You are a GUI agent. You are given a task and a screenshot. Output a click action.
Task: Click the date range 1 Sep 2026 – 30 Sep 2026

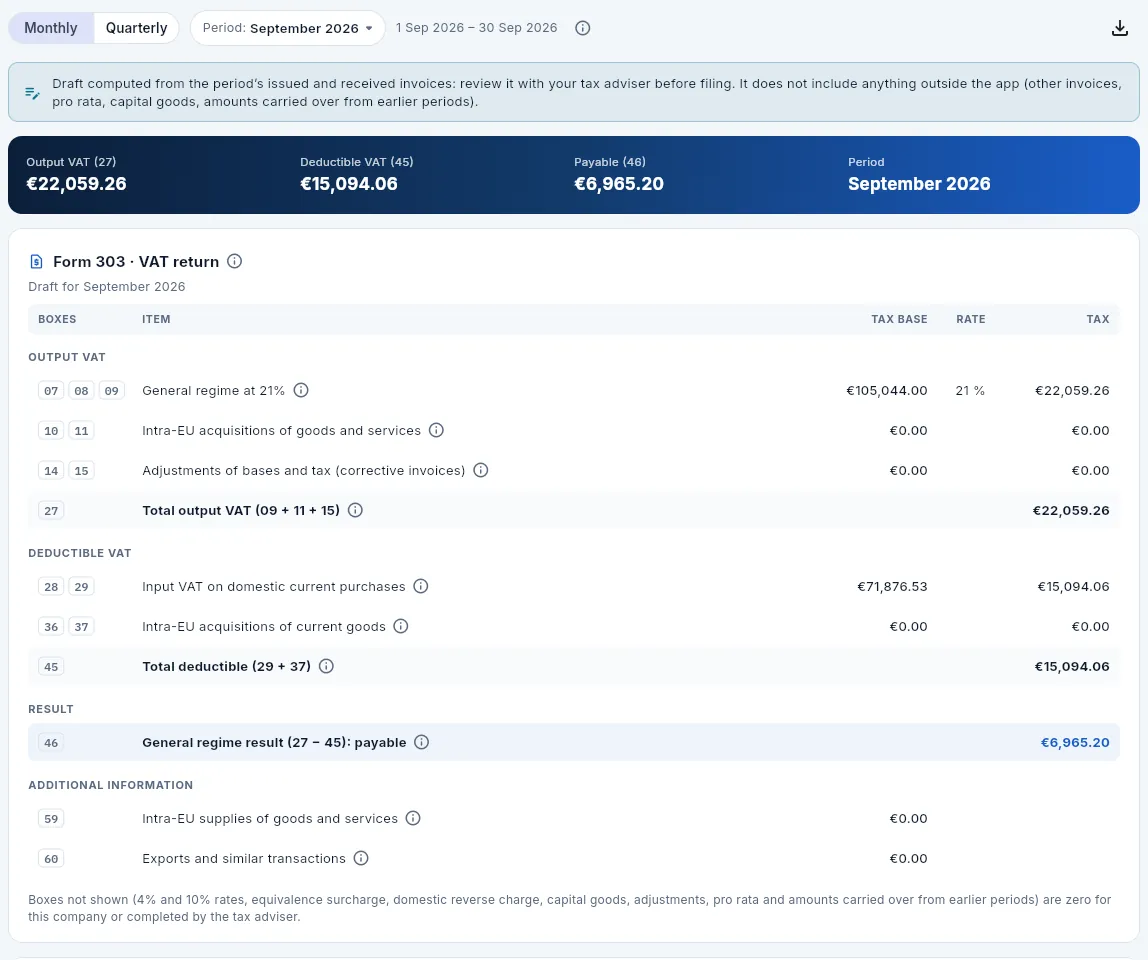pyautogui.click(x=477, y=28)
